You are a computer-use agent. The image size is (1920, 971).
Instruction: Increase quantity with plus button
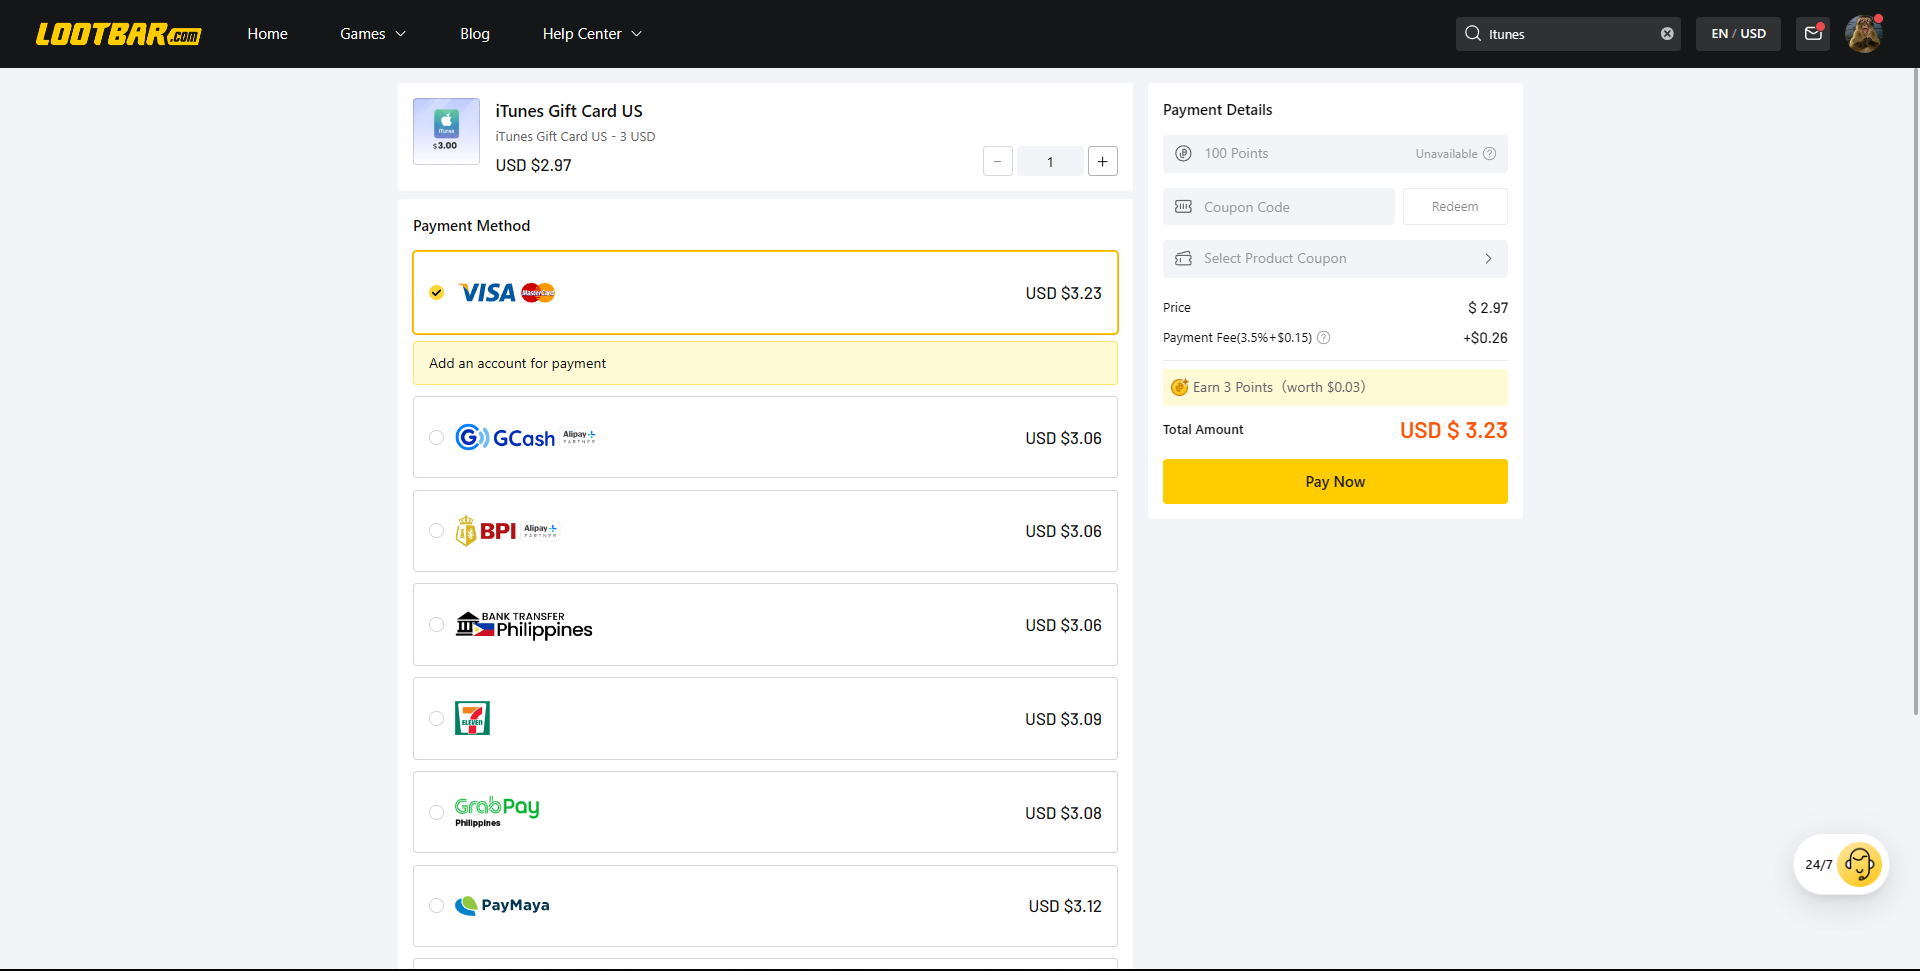click(1102, 161)
